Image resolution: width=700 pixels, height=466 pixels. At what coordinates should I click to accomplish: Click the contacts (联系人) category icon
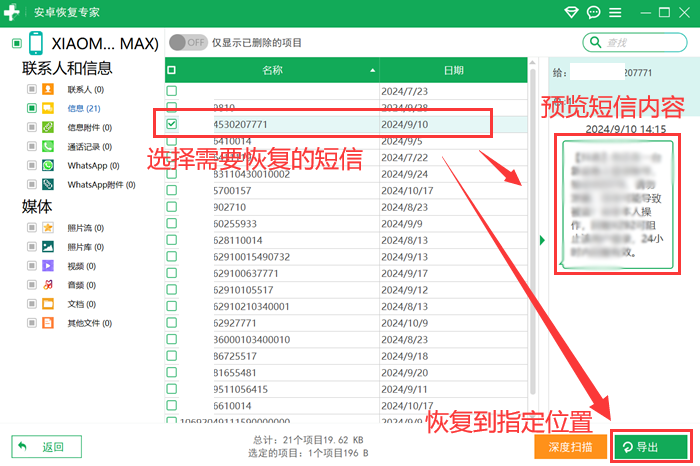pyautogui.click(x=47, y=89)
